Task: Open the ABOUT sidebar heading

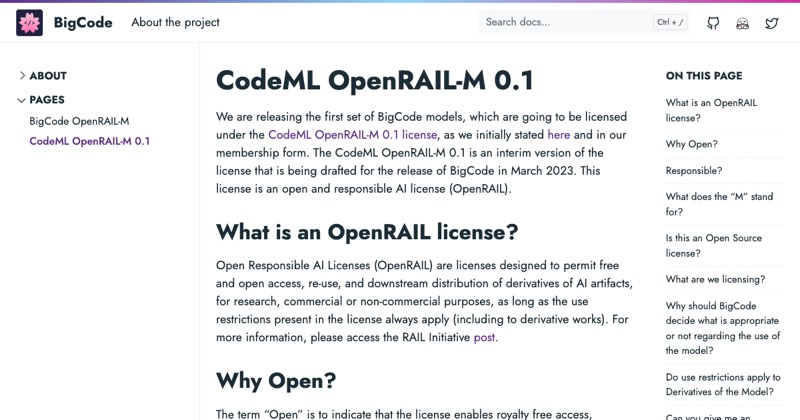Action: (x=48, y=76)
